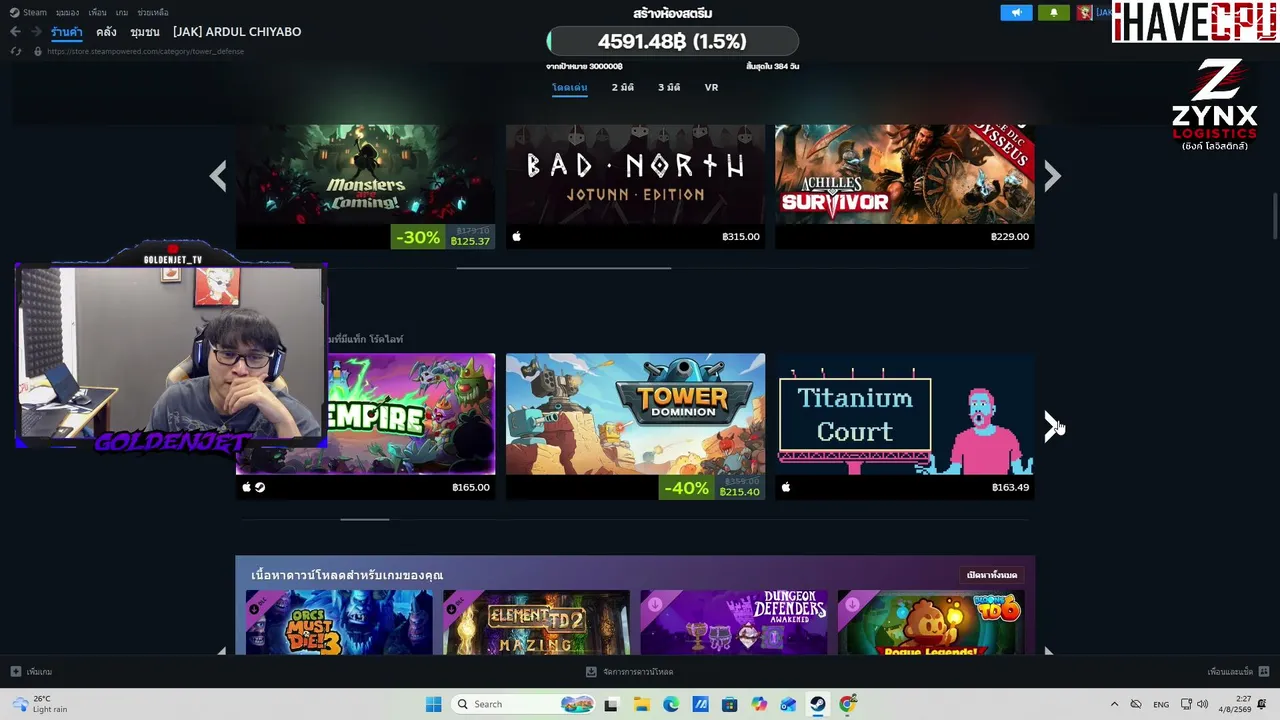Click the store URL address text

click(x=146, y=51)
